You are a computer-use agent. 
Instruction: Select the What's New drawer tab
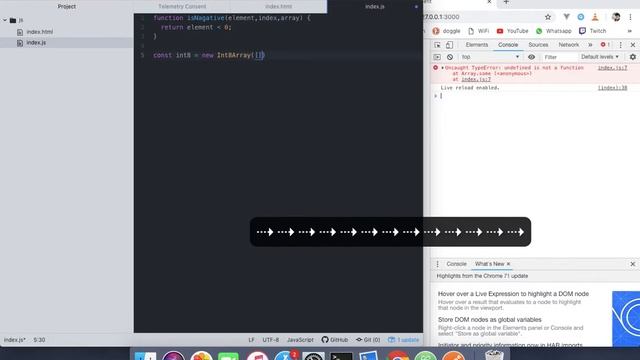pos(489,264)
